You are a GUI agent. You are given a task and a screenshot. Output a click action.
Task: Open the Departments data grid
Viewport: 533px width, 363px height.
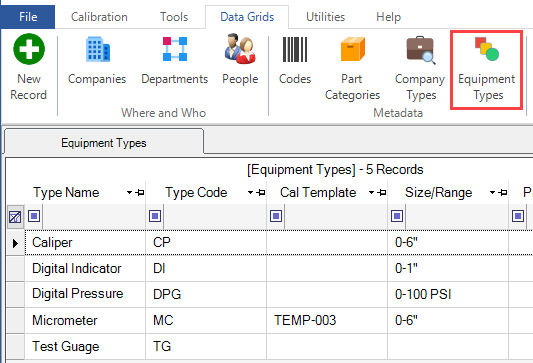click(174, 60)
